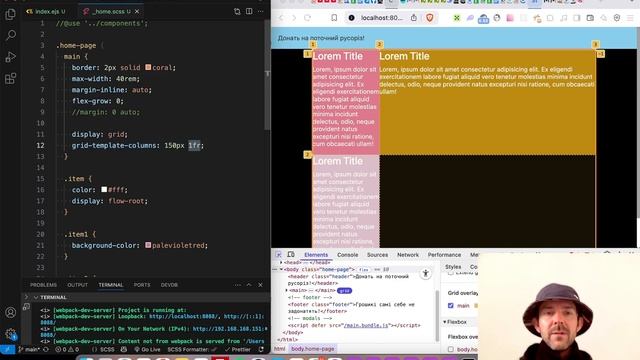Click the open changes icon in editor toolbar
This screenshot has width=640, height=360.
tap(237, 11)
